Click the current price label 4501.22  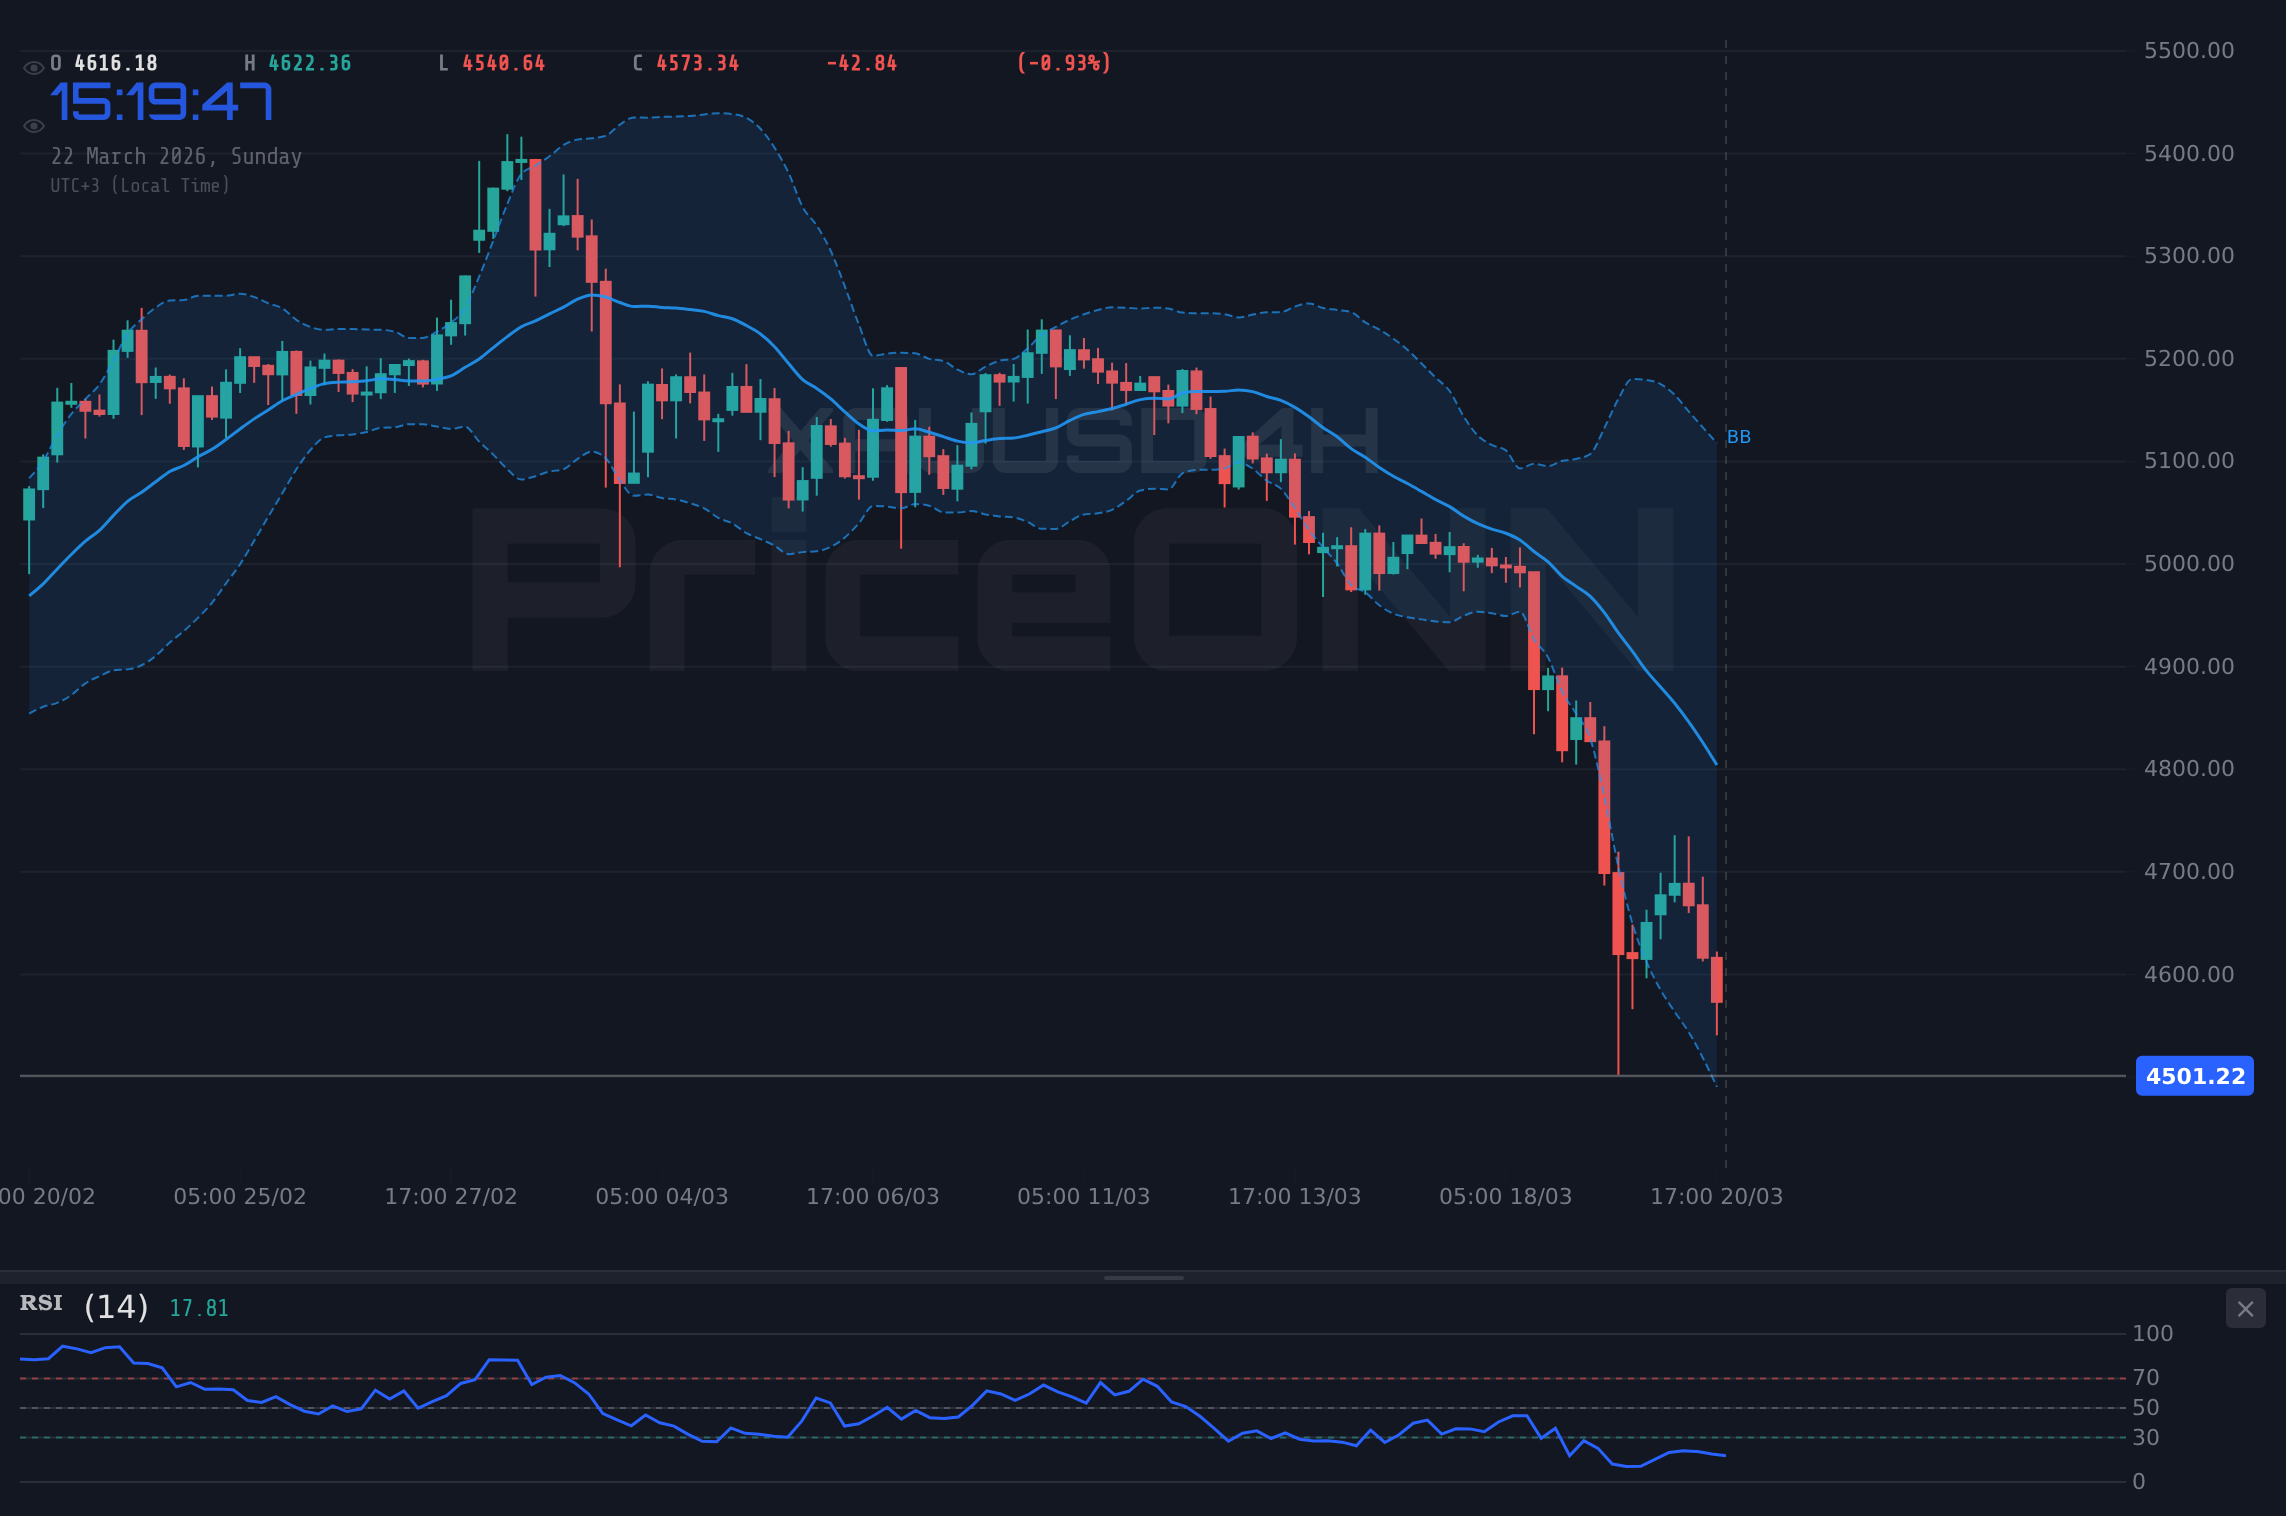(x=2194, y=1076)
